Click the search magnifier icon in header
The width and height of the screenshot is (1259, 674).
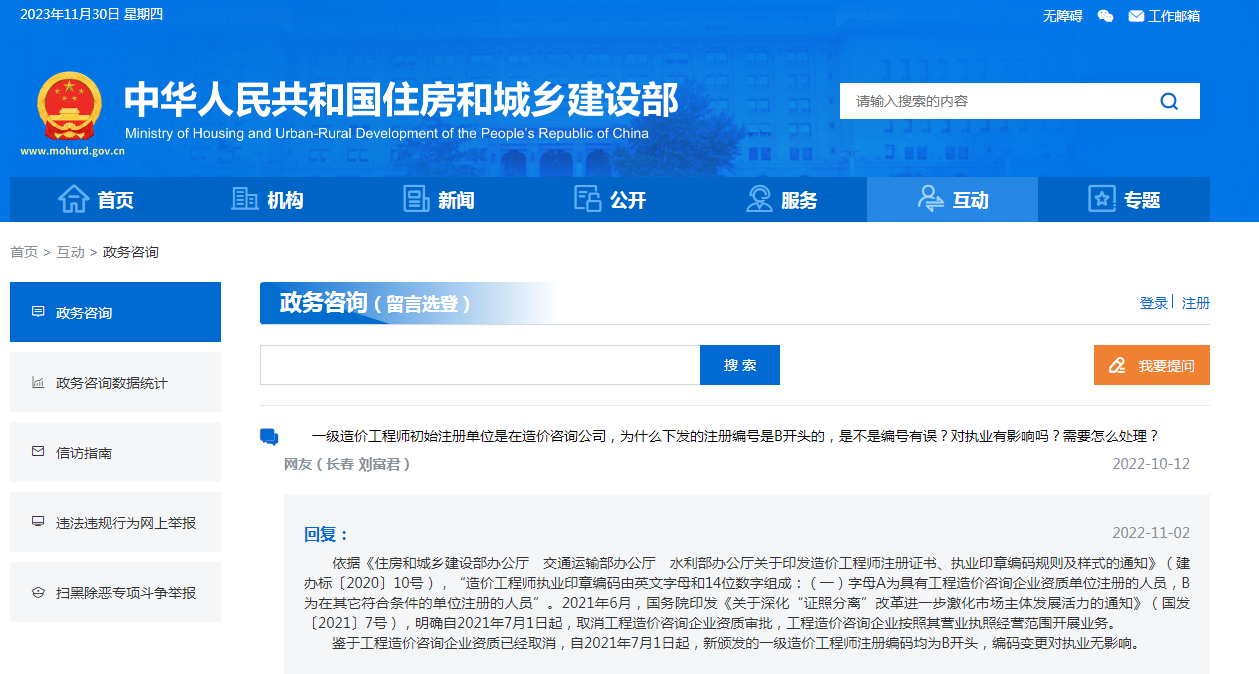click(x=1169, y=101)
